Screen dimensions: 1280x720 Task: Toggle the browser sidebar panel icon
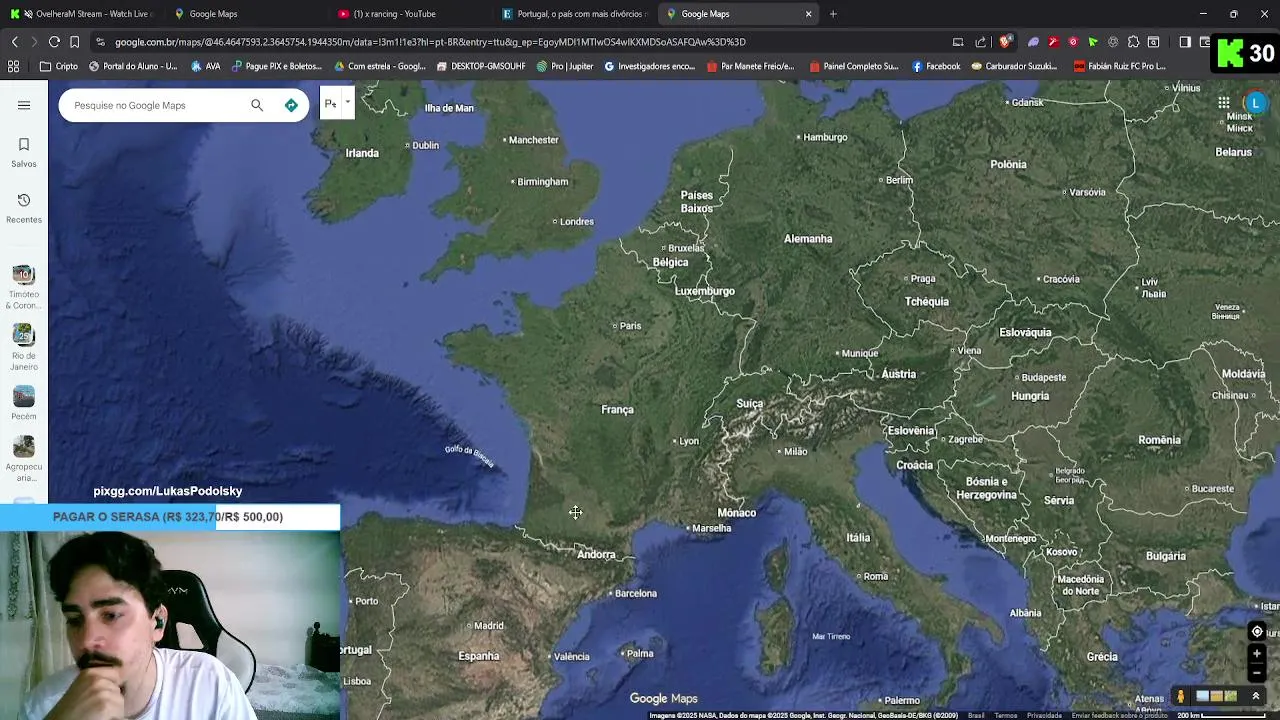click(1185, 42)
